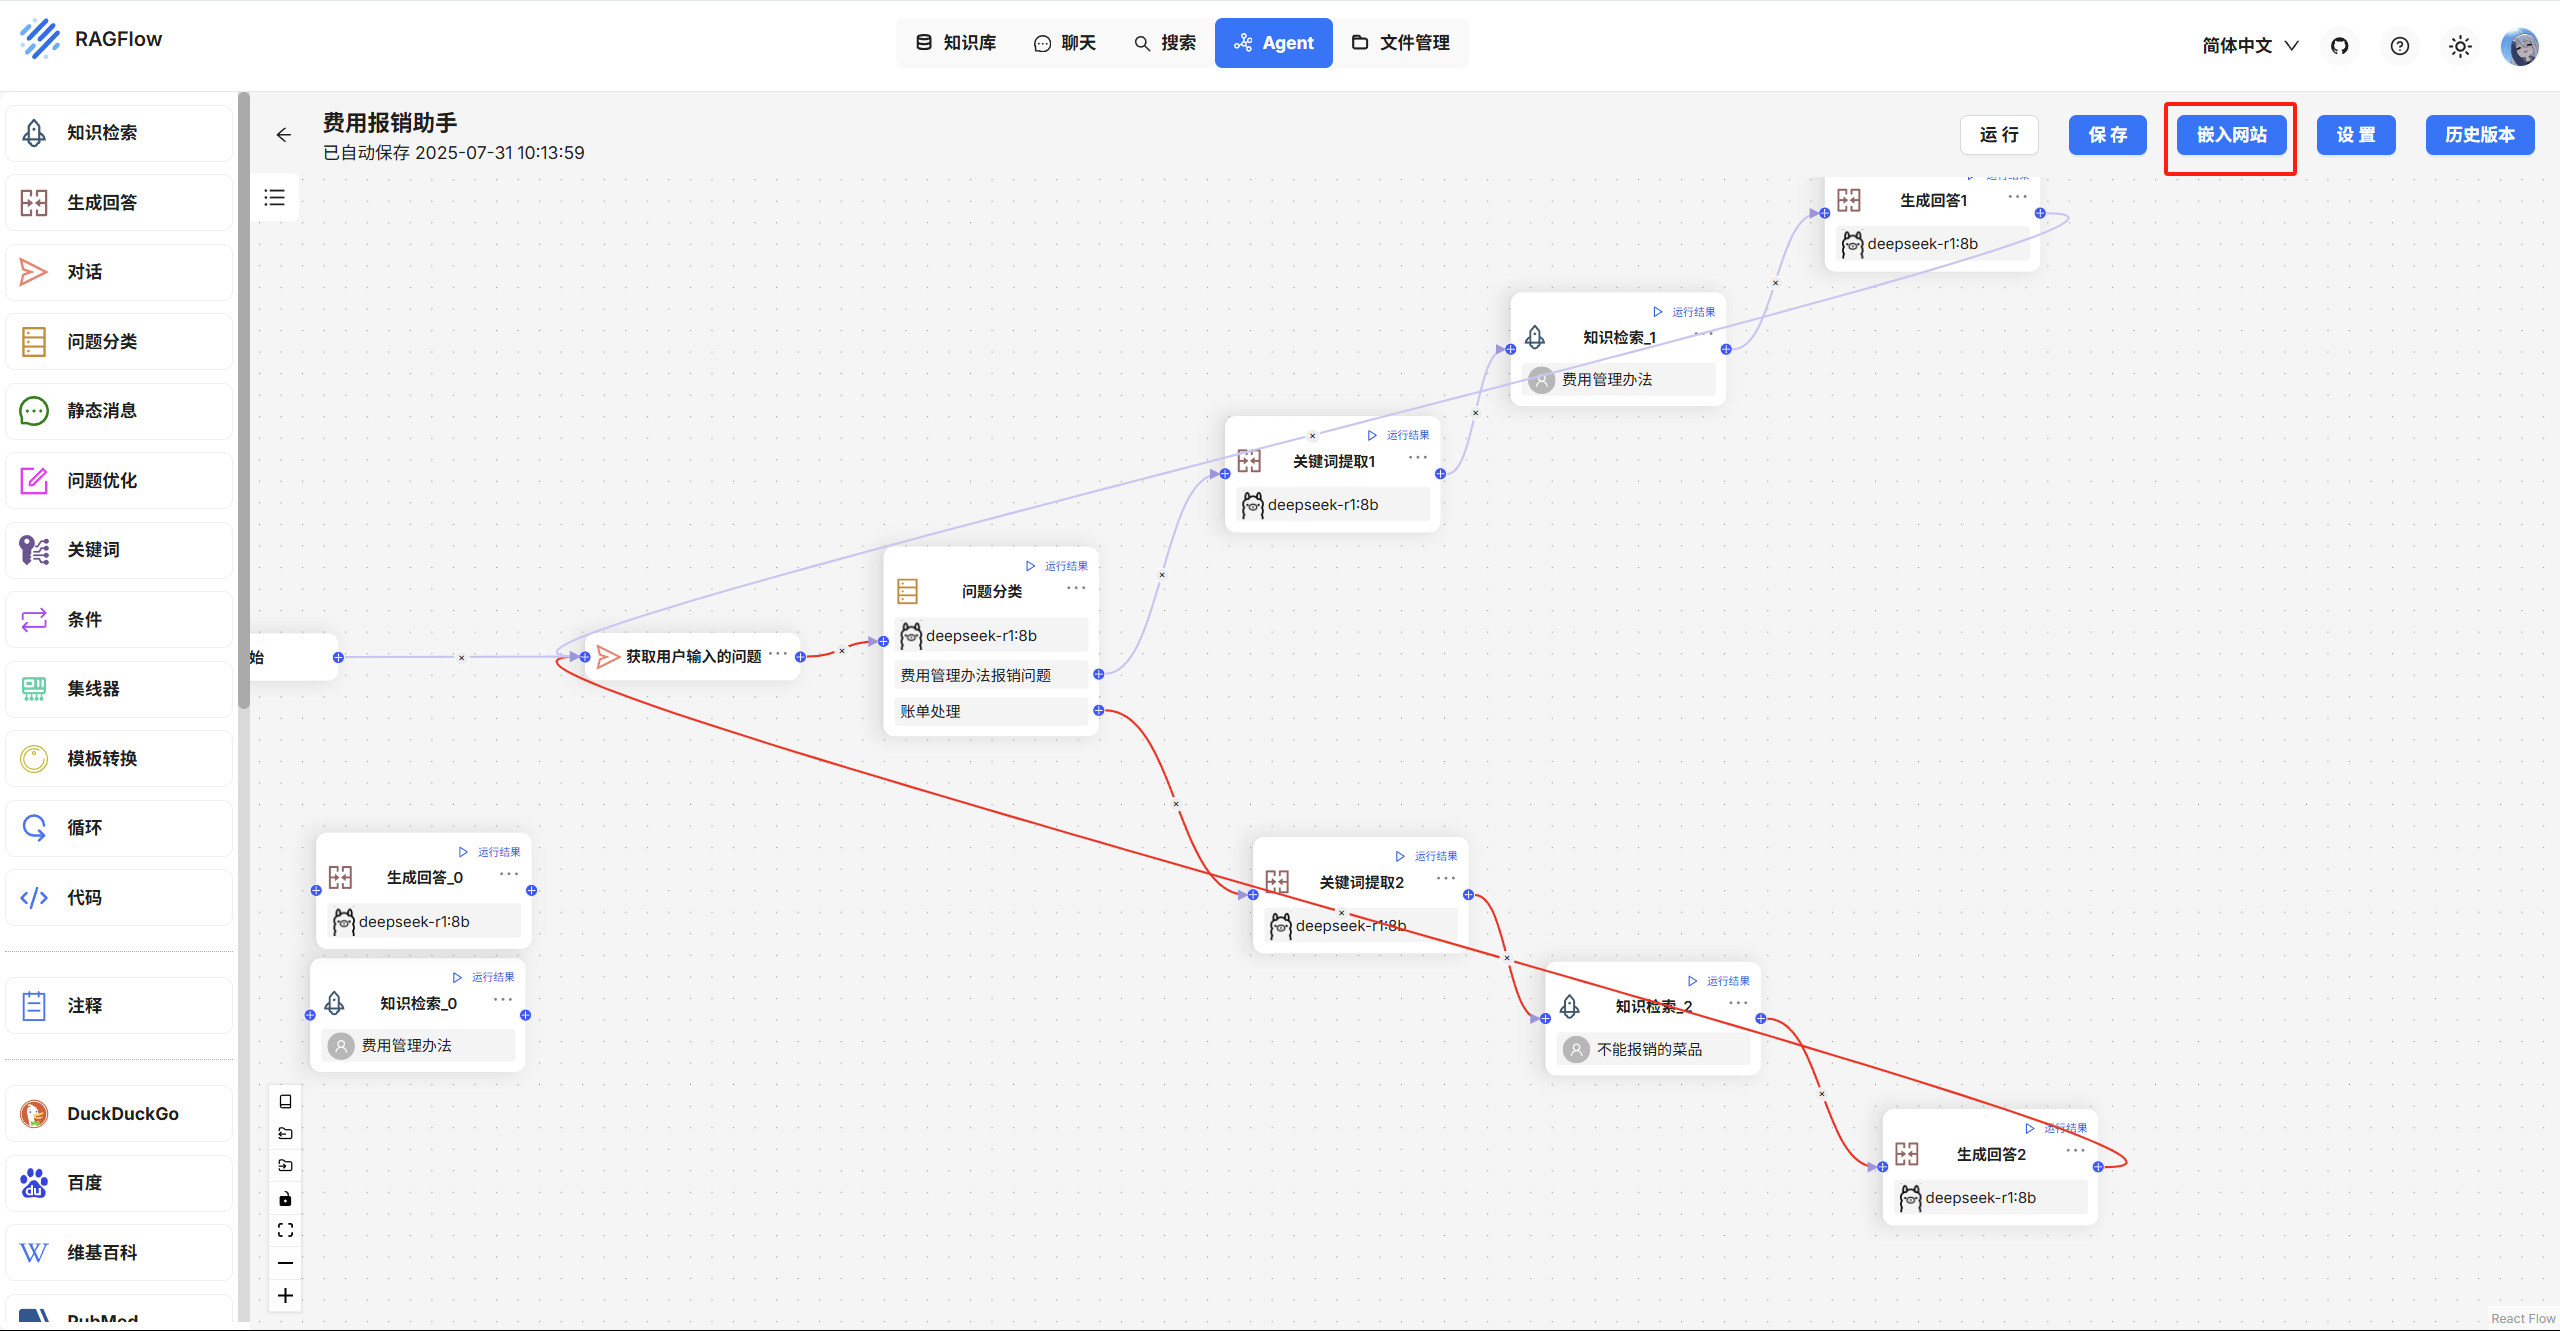This screenshot has width=2560, height=1331.
Task: Switch to the 文件管理 tab
Action: (x=1403, y=42)
